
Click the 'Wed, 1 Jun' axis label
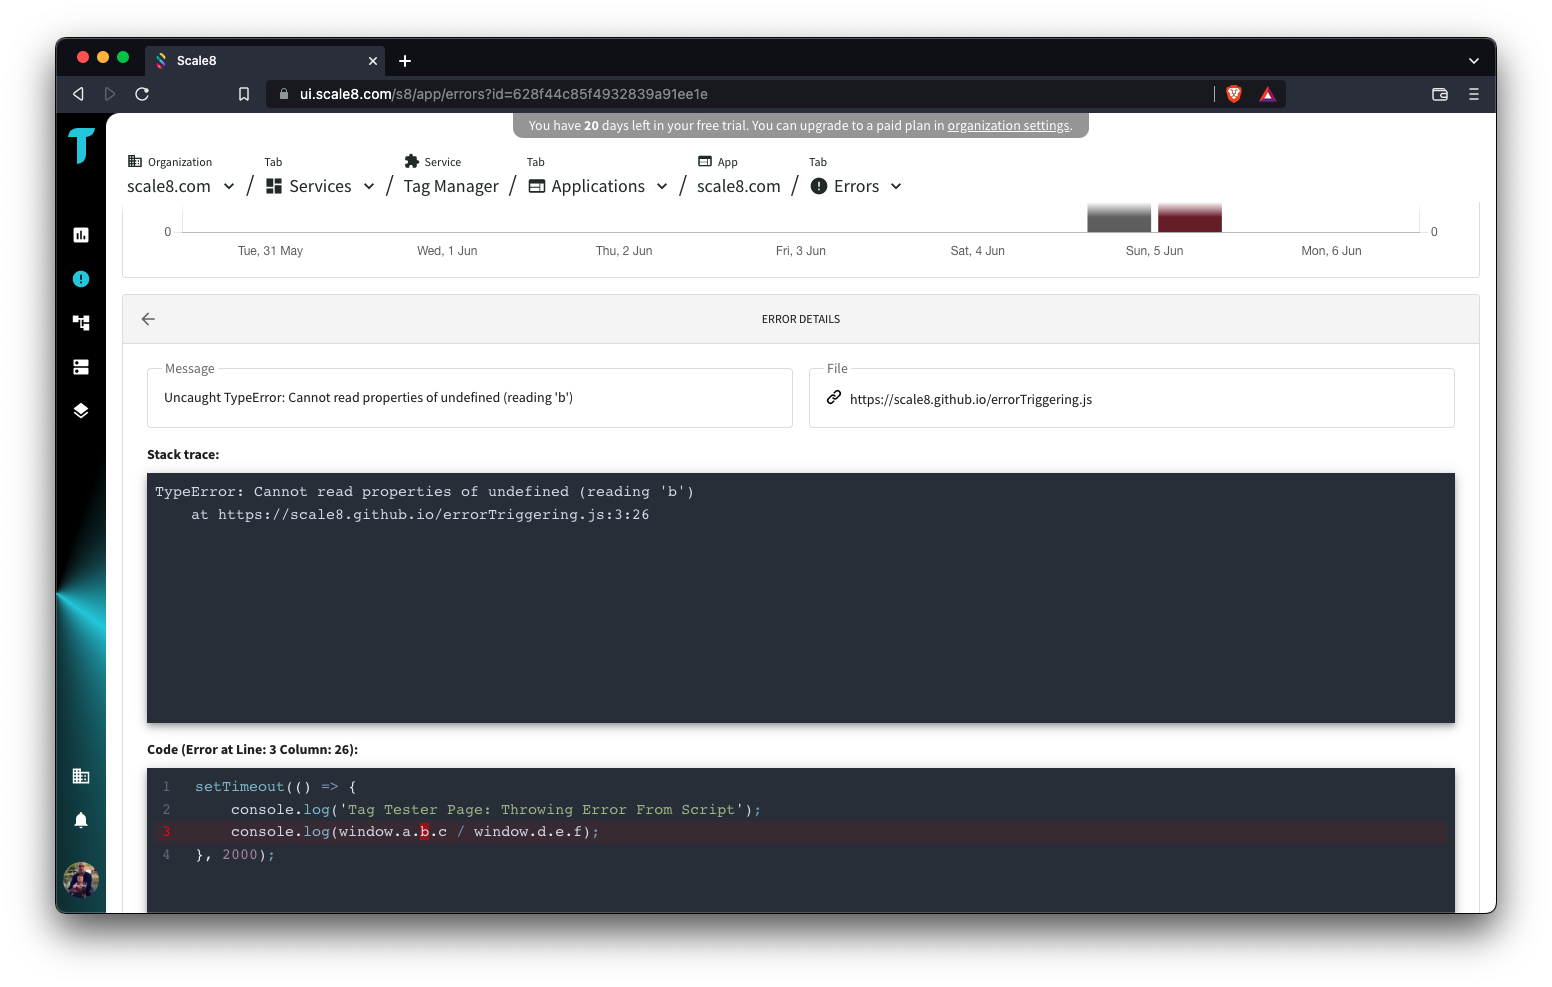(447, 251)
